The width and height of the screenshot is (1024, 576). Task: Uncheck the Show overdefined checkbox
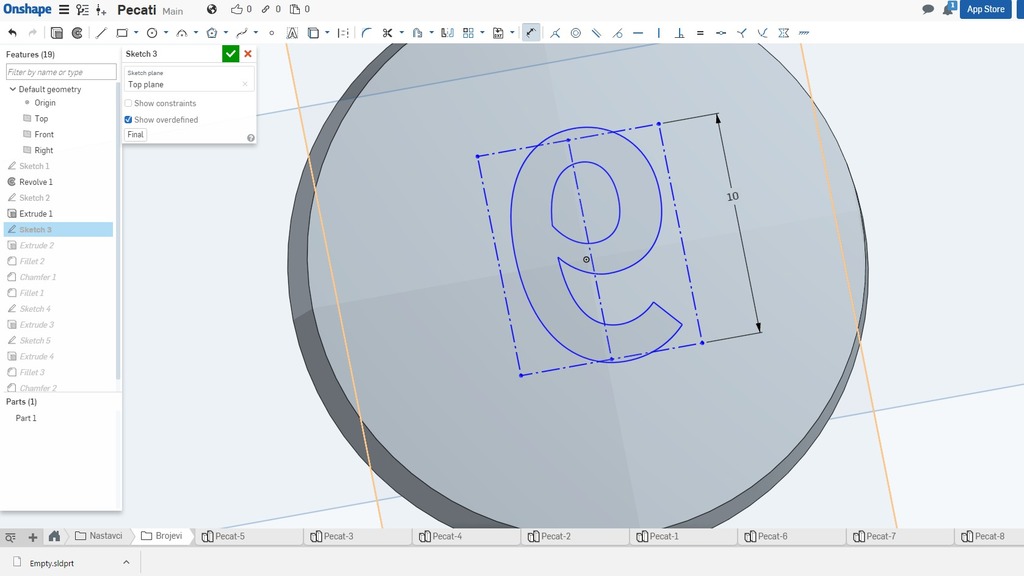pos(129,120)
